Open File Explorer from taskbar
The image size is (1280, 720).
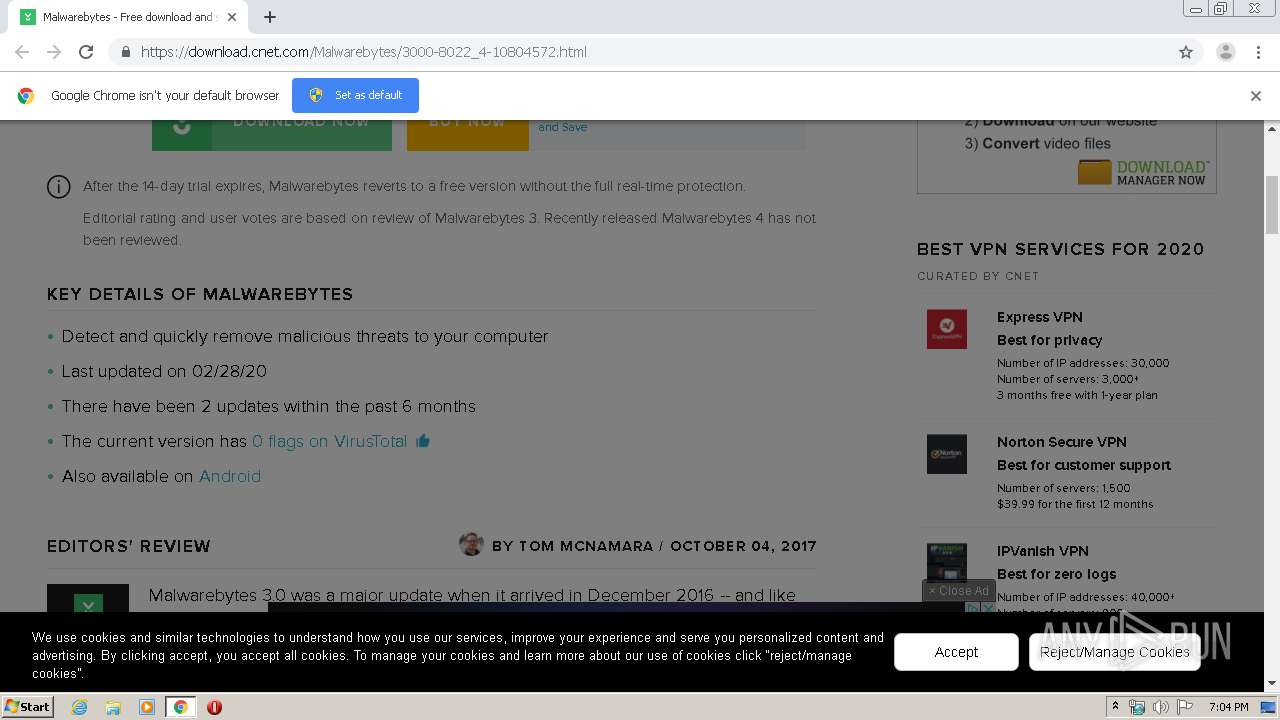click(113, 707)
